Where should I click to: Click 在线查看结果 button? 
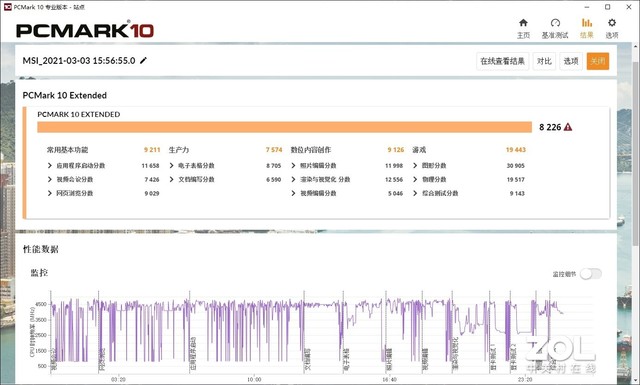click(x=502, y=61)
